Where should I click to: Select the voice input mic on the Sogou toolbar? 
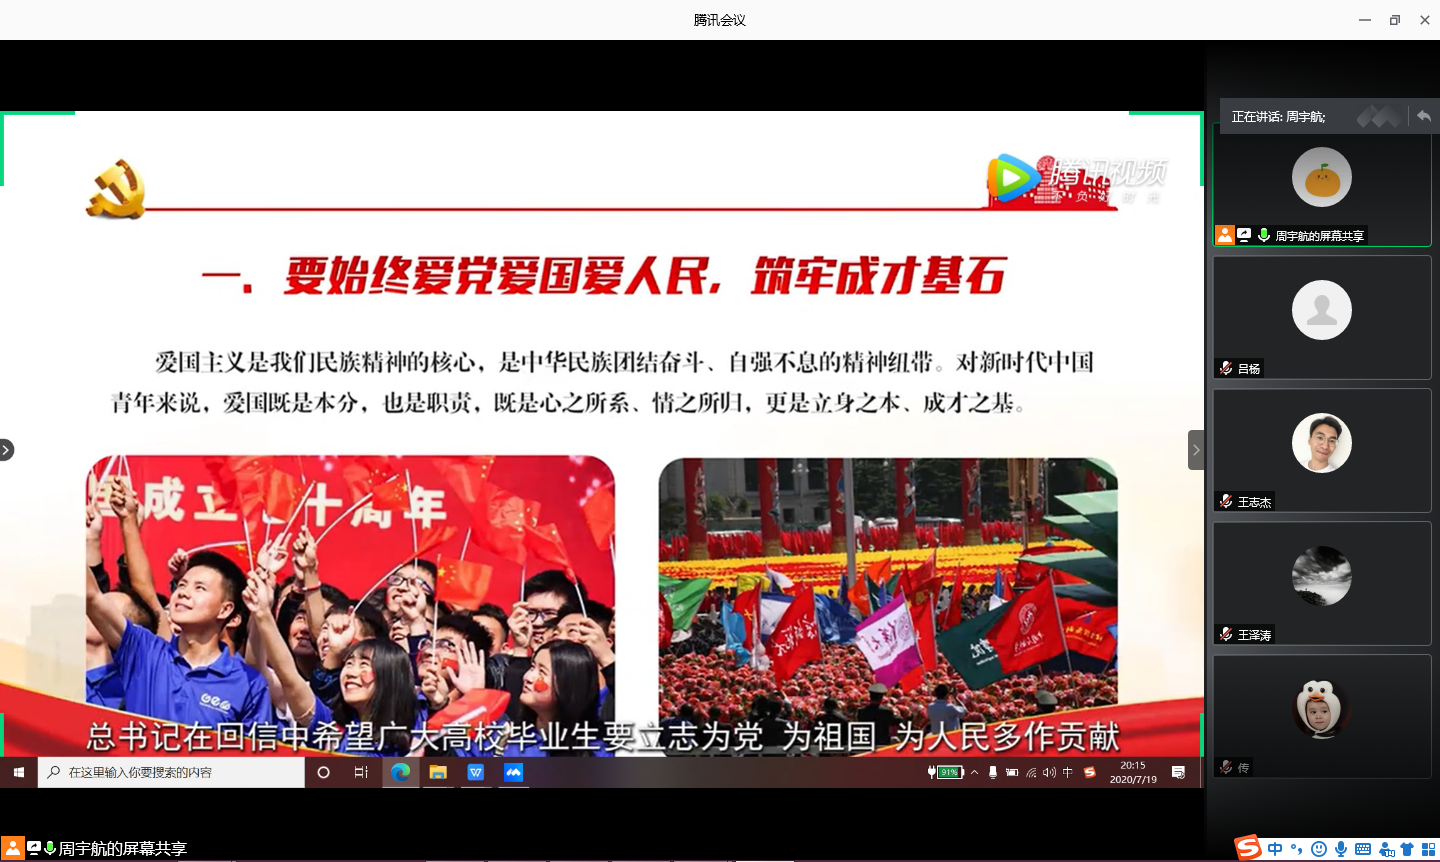tap(1340, 848)
